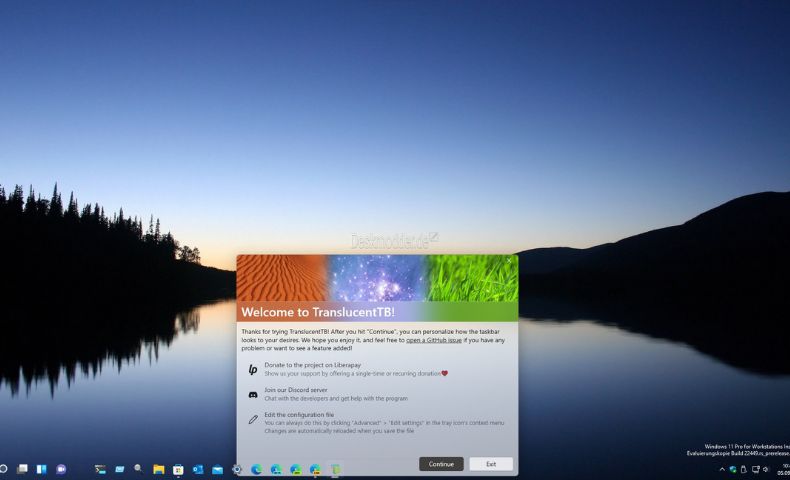Open File Explorer from the taskbar
The image size is (790, 480).
tap(159, 469)
